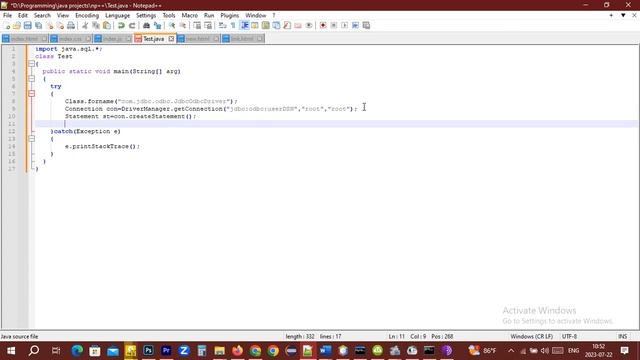Cut selection with scissors icon

point(85,25)
